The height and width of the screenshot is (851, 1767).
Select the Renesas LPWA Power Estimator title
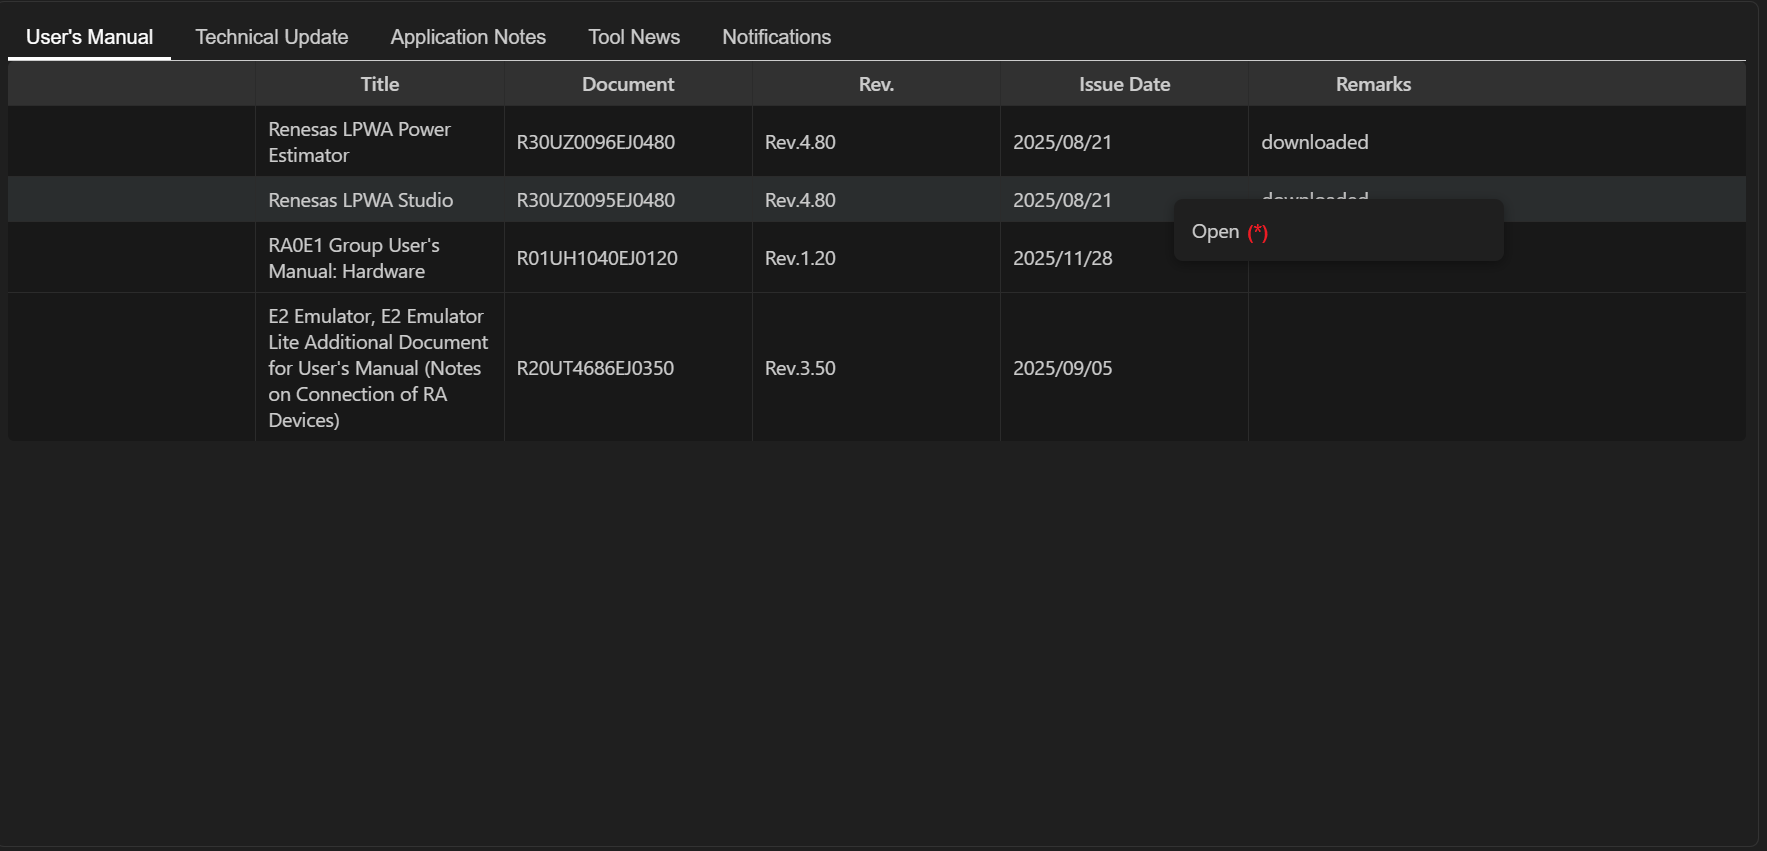coord(359,142)
